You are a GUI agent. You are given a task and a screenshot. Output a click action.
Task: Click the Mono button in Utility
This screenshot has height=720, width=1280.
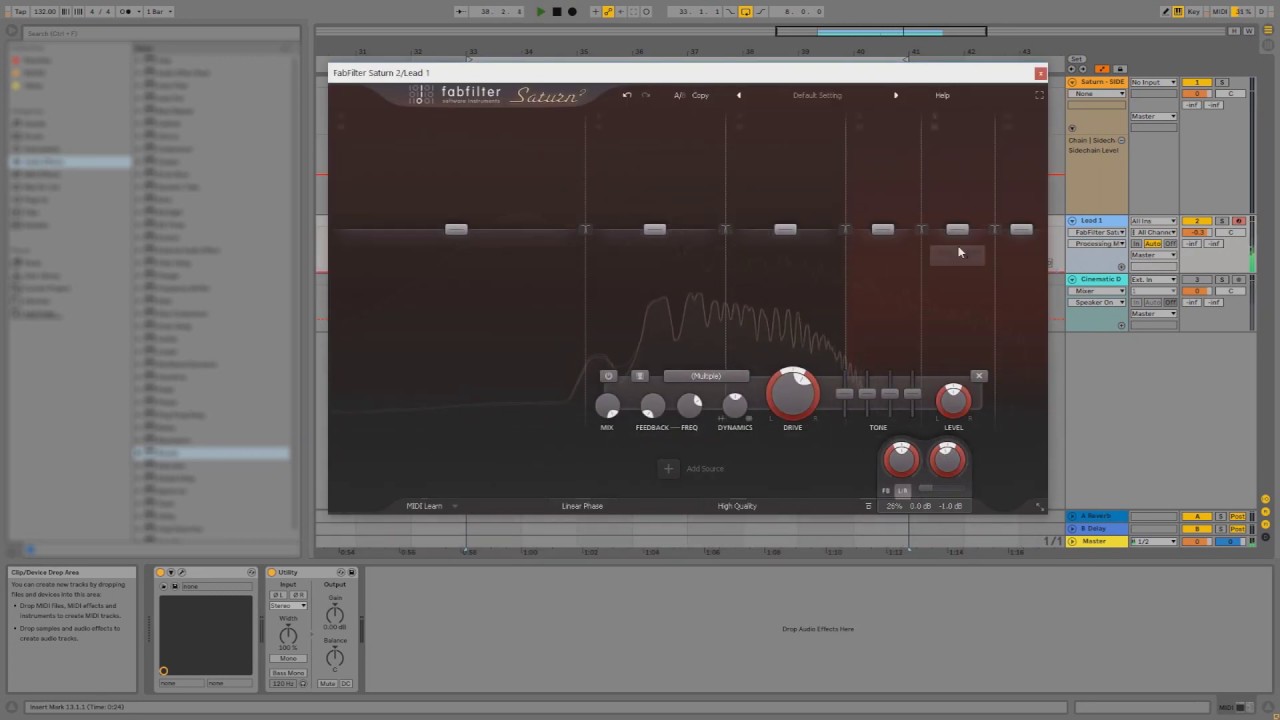pyautogui.click(x=288, y=658)
